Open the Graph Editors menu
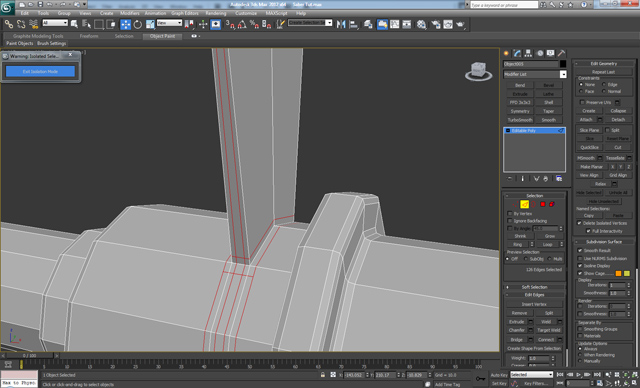 point(184,13)
